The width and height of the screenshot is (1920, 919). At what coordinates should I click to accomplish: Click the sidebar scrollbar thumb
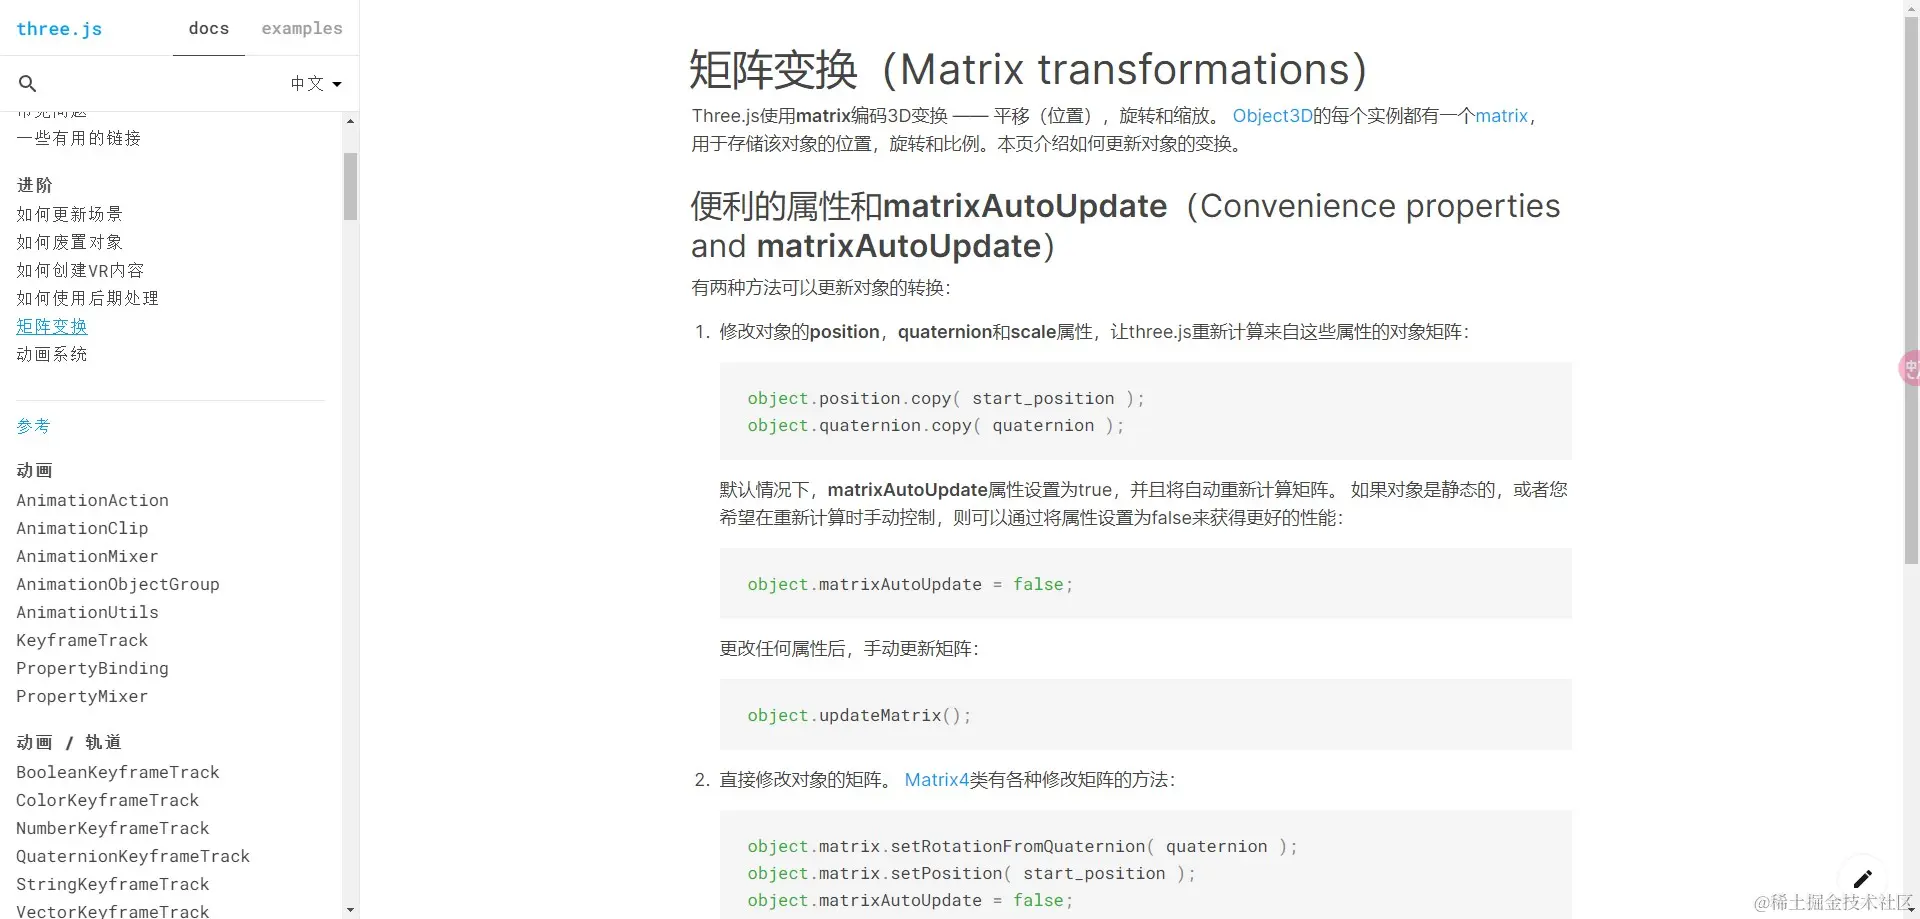(350, 186)
